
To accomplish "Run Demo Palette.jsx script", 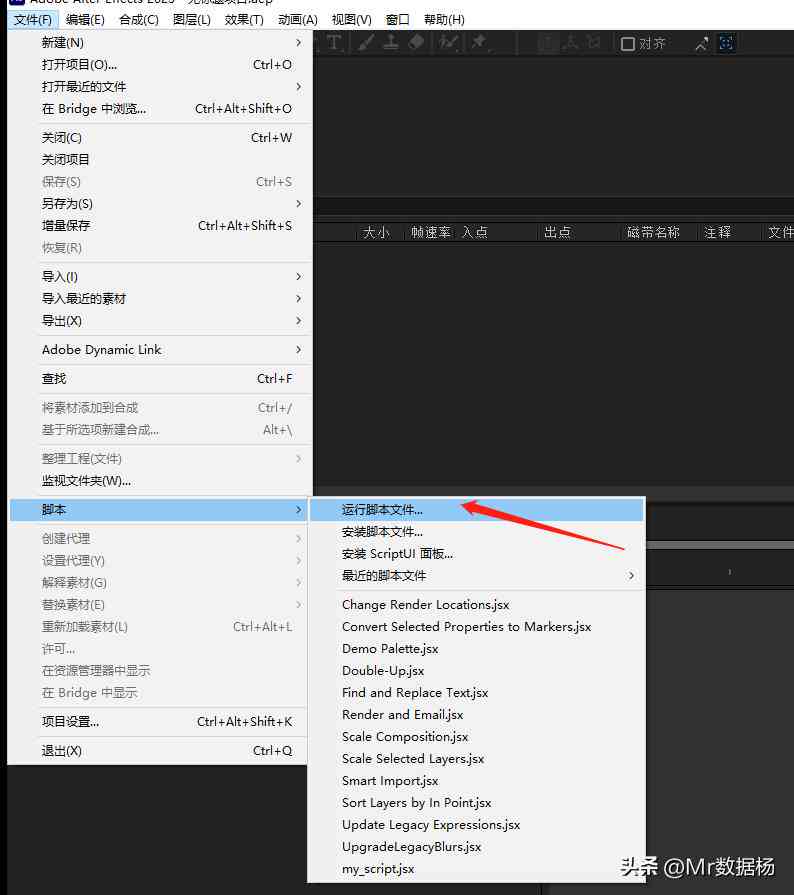I will click(x=477, y=649).
